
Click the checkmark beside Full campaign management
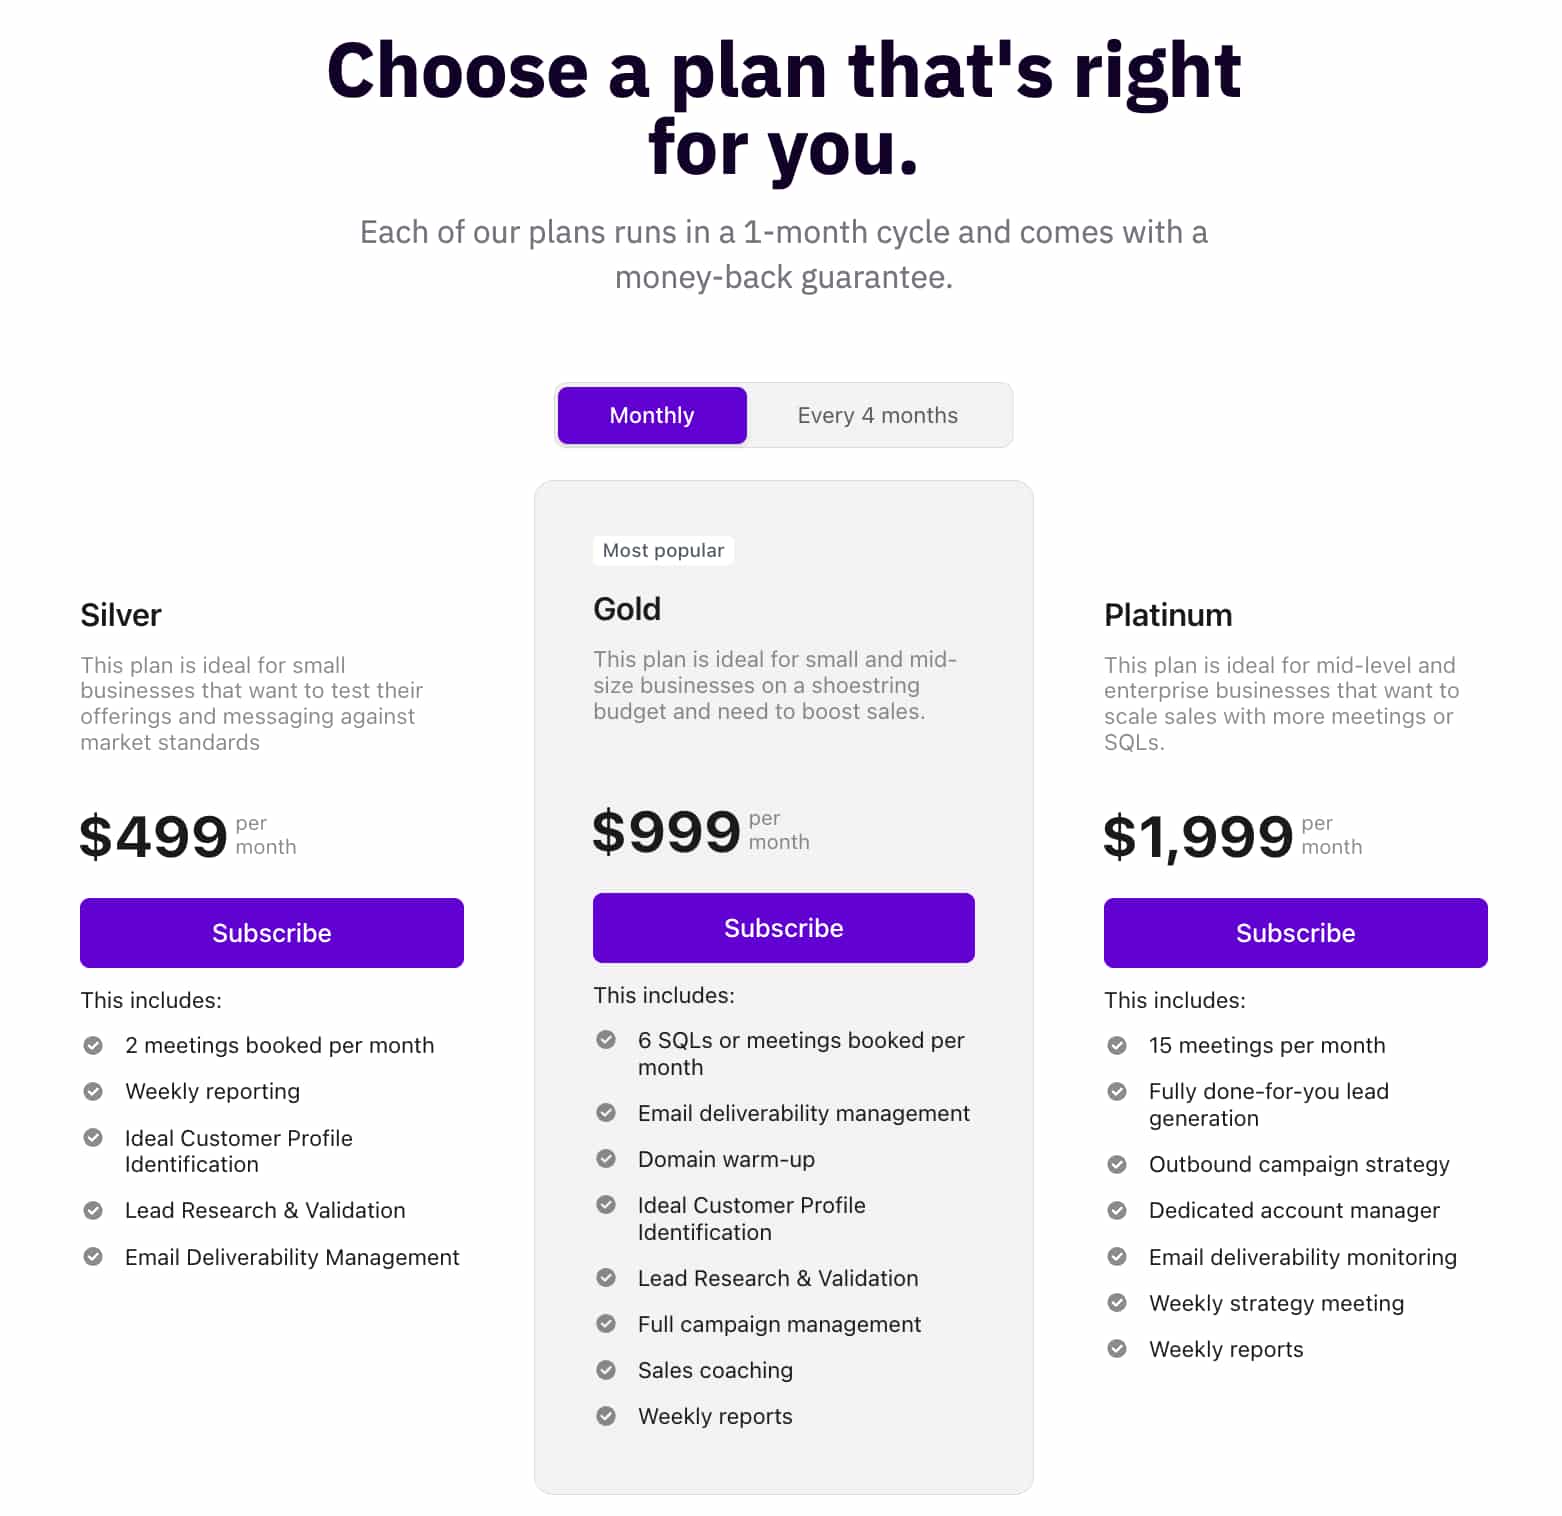pos(607,1323)
